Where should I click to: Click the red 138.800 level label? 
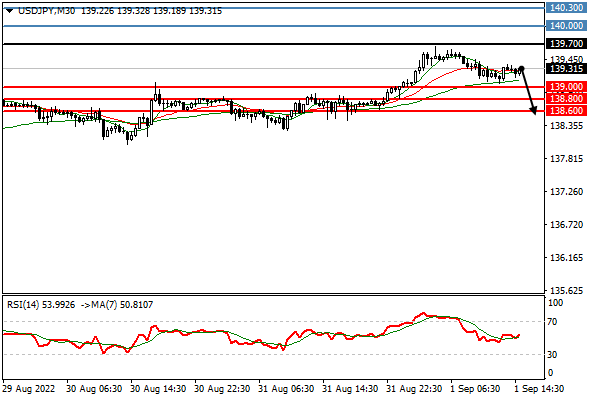pos(566,99)
